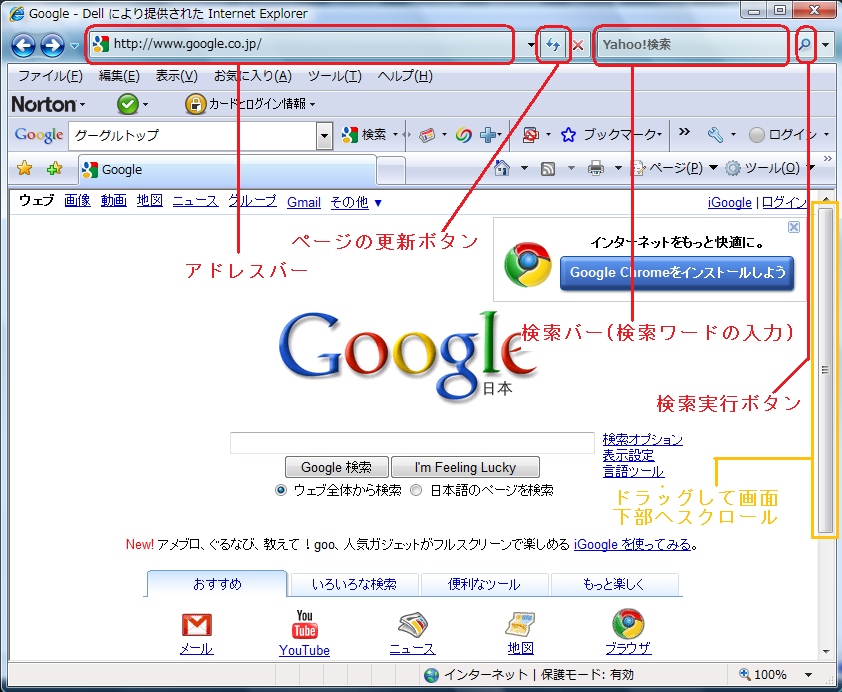
Task: Focus the Yahoo!検索 search box
Action: (x=692, y=45)
